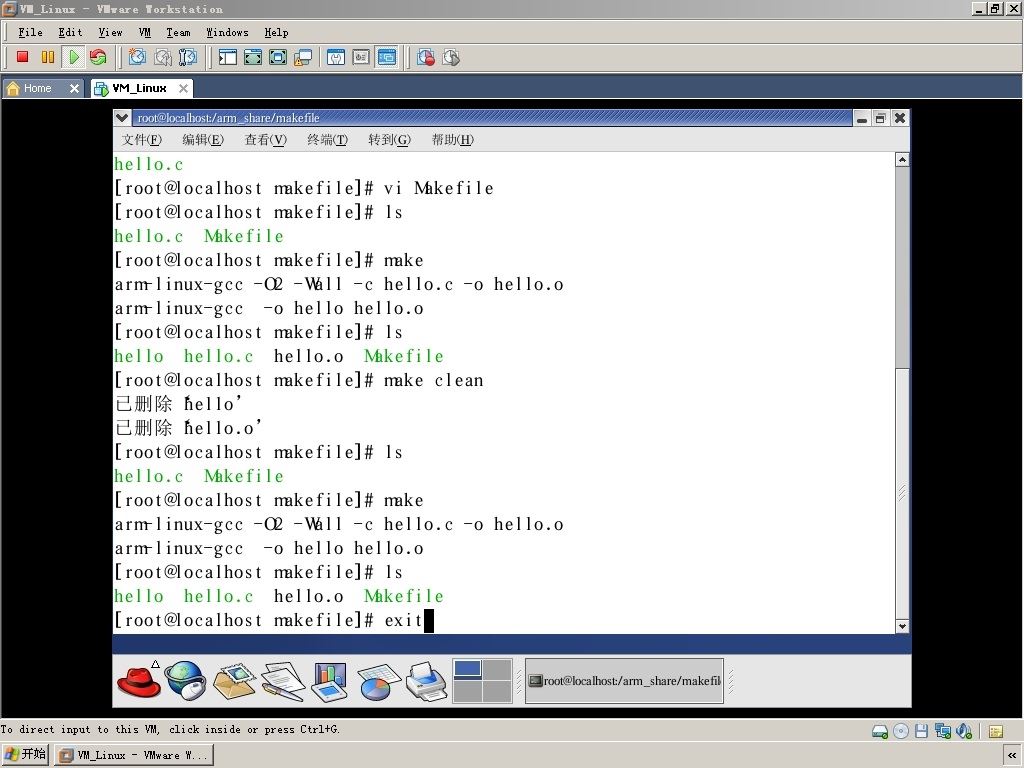Click the Full Screen toolbar icon

253,57
